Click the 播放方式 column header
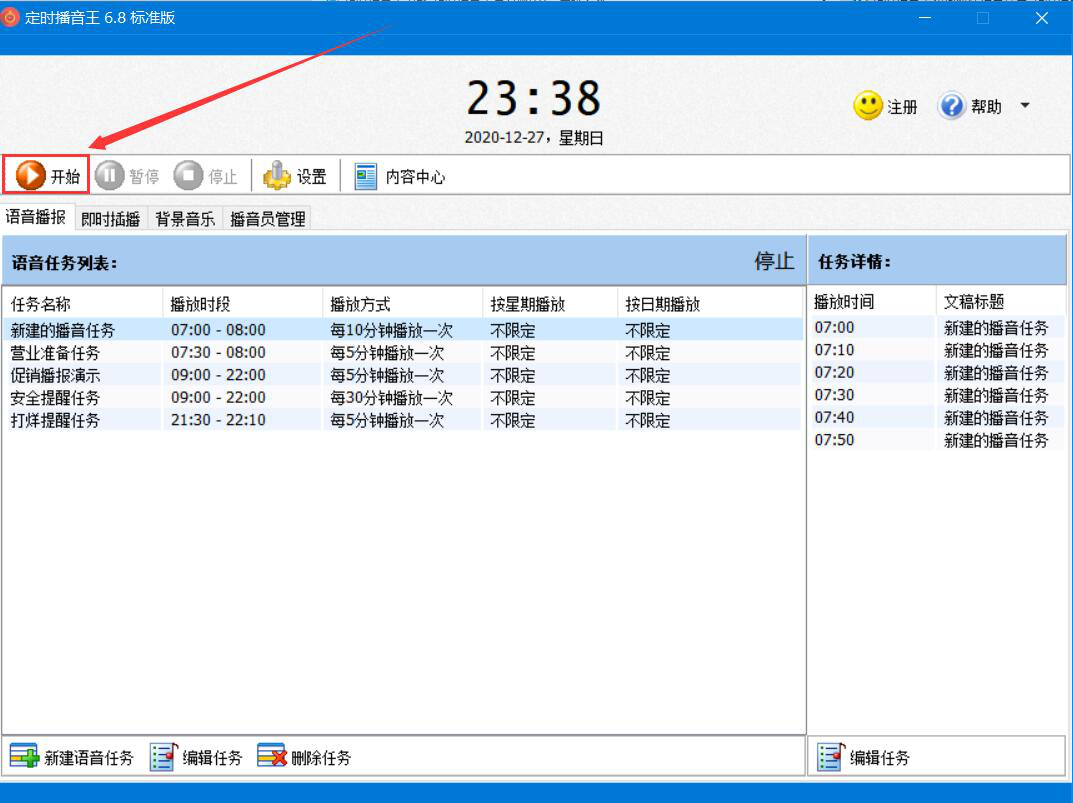This screenshot has width=1073, height=803. click(402, 304)
